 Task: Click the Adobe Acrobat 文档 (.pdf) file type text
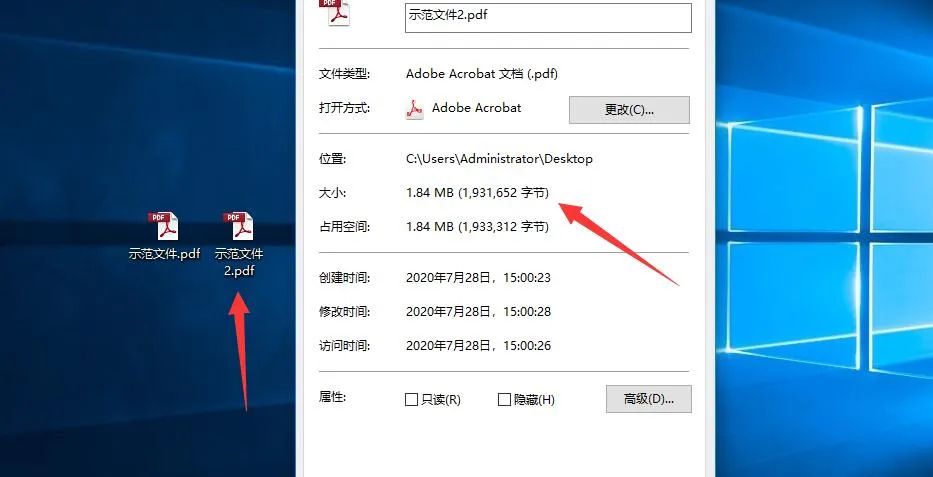coord(482,74)
